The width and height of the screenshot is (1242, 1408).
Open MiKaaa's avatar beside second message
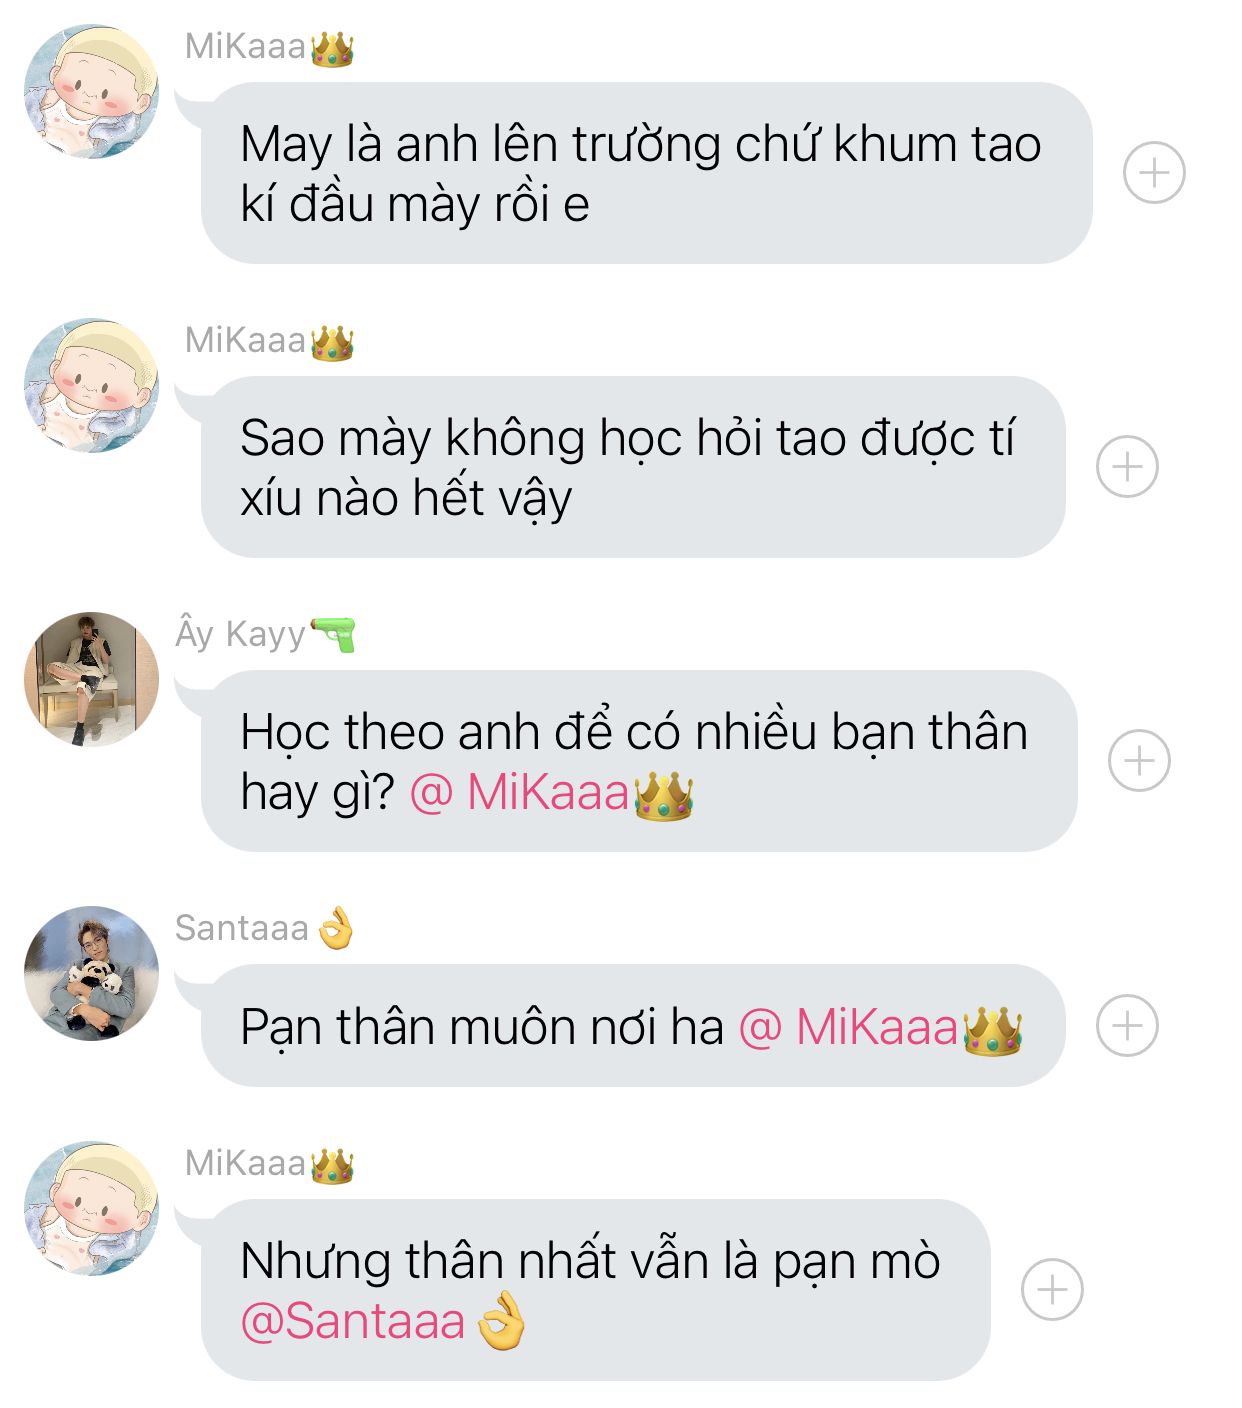91,386
